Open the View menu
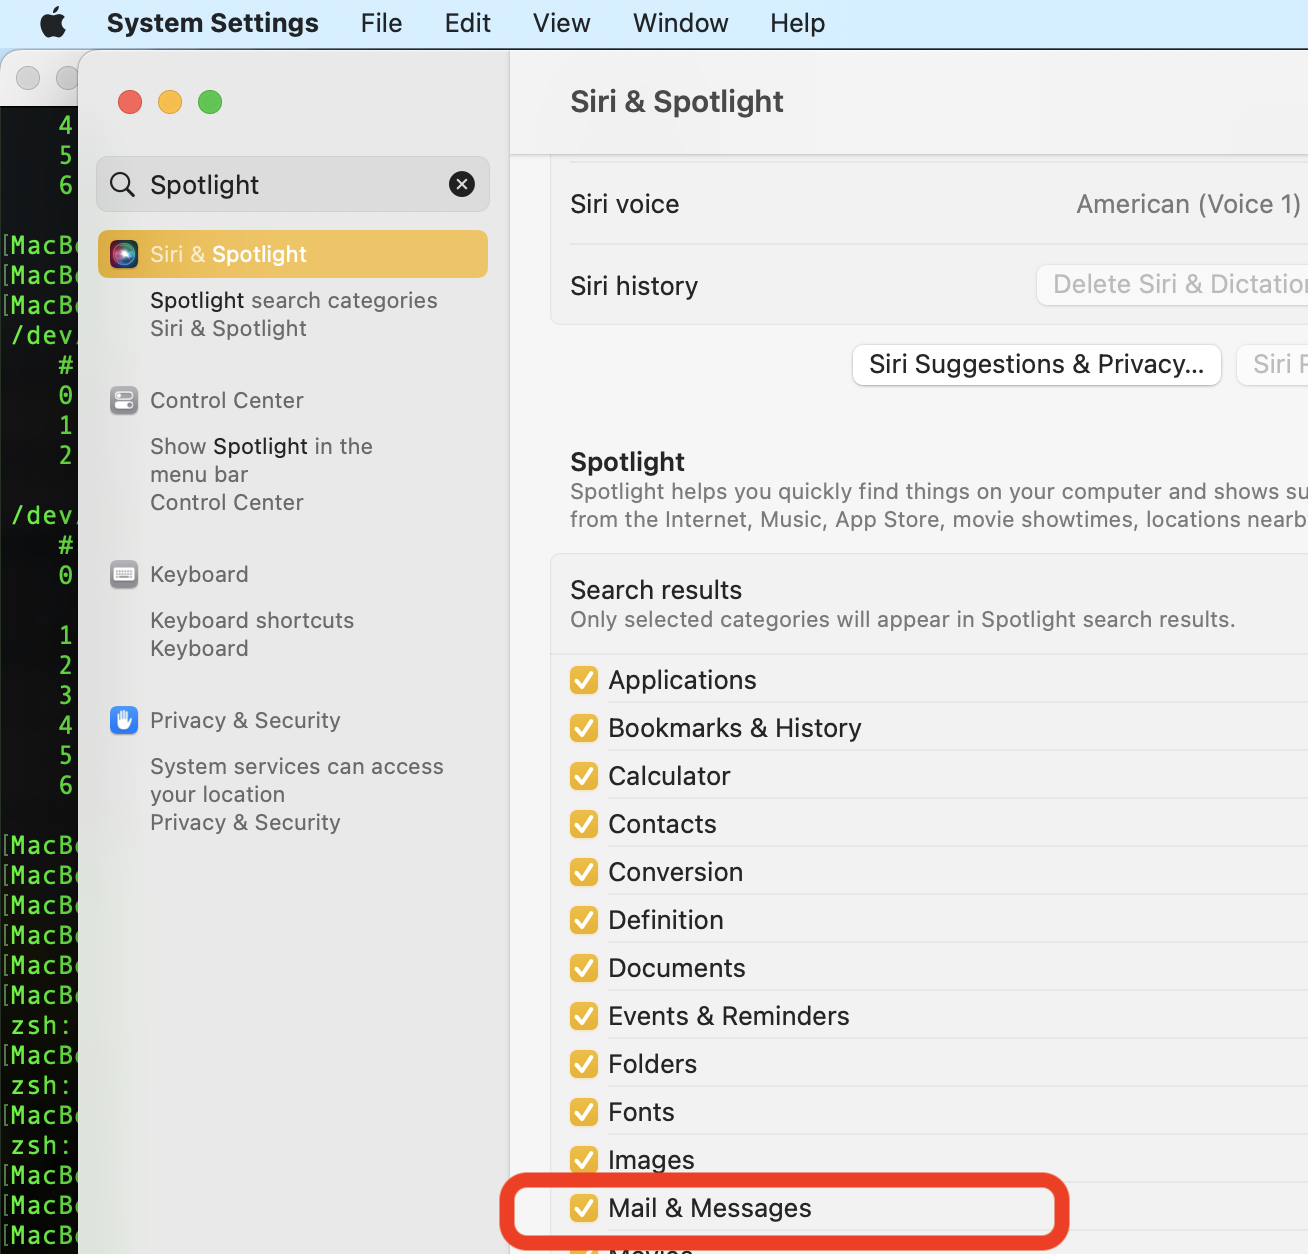 (x=562, y=23)
